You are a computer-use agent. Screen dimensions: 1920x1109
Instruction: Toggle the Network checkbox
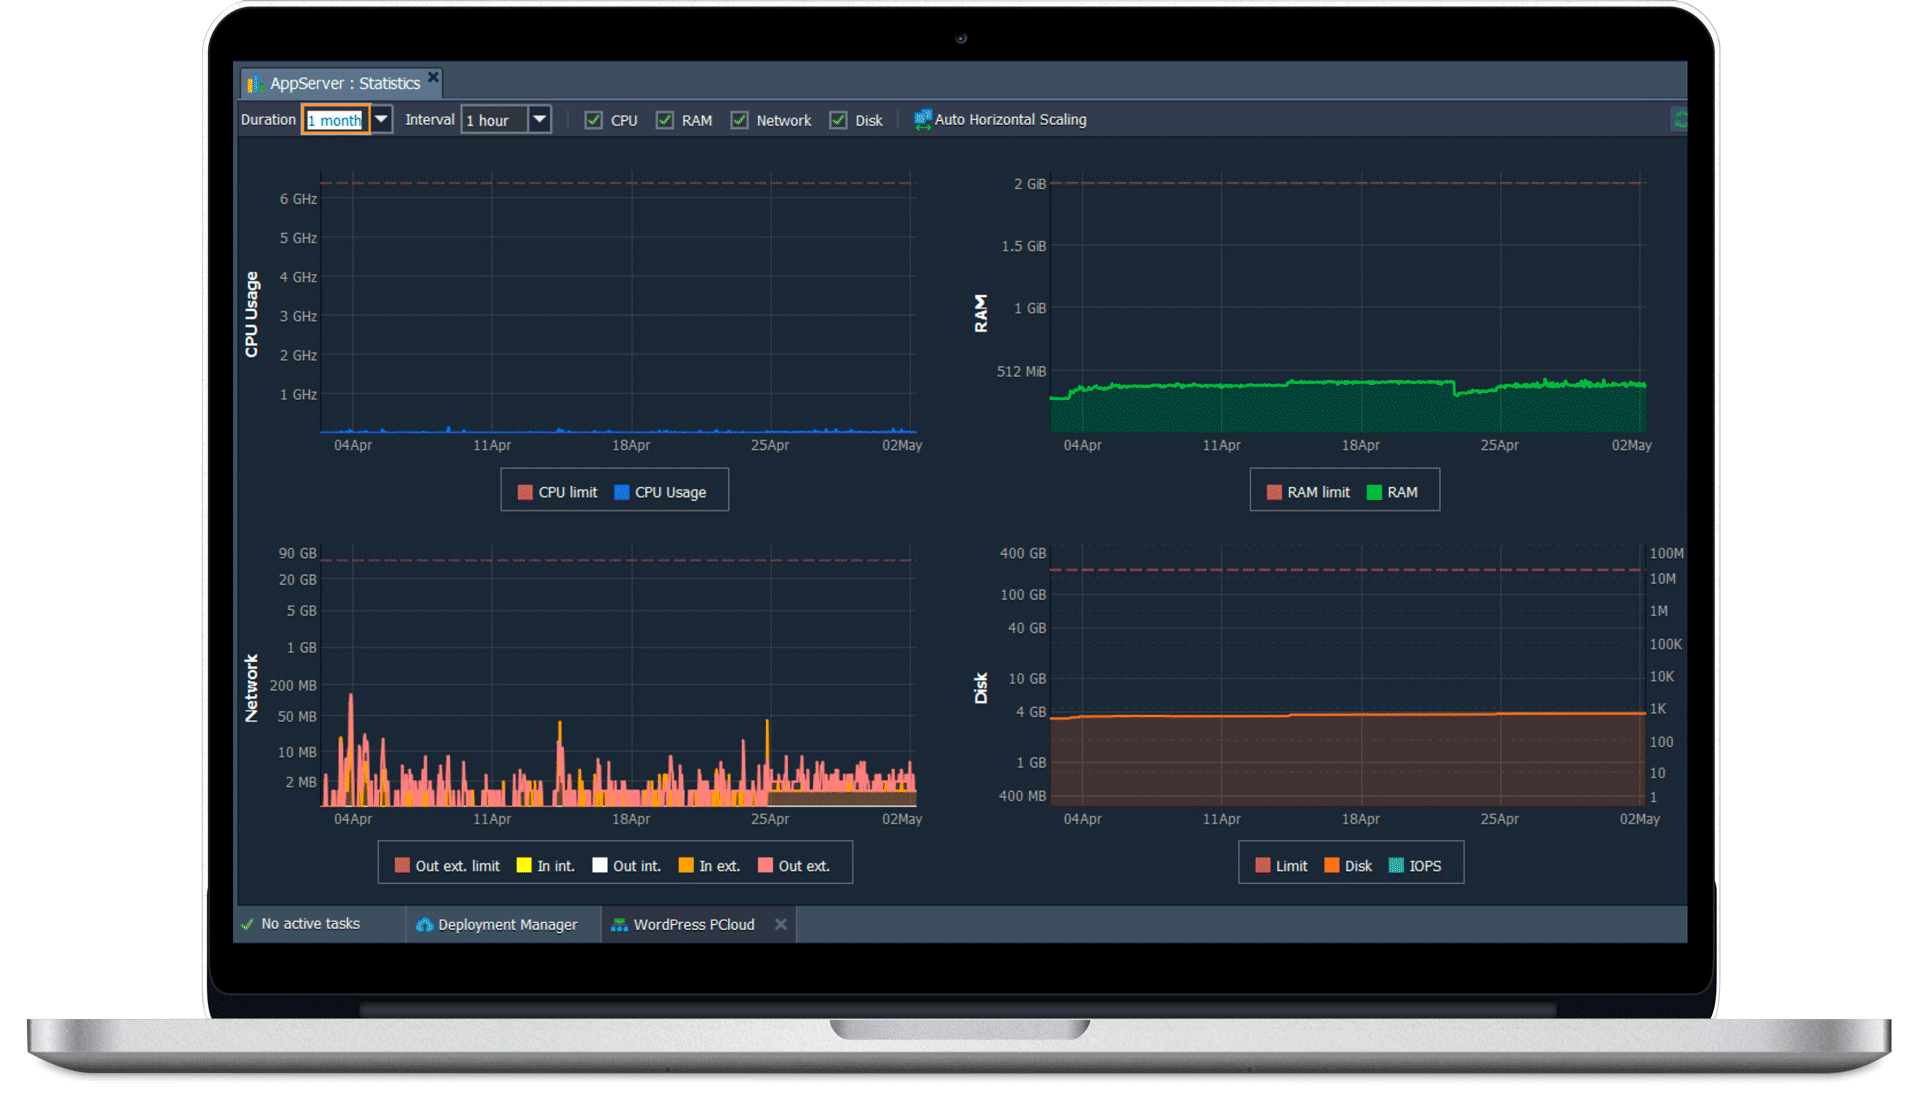coord(740,120)
